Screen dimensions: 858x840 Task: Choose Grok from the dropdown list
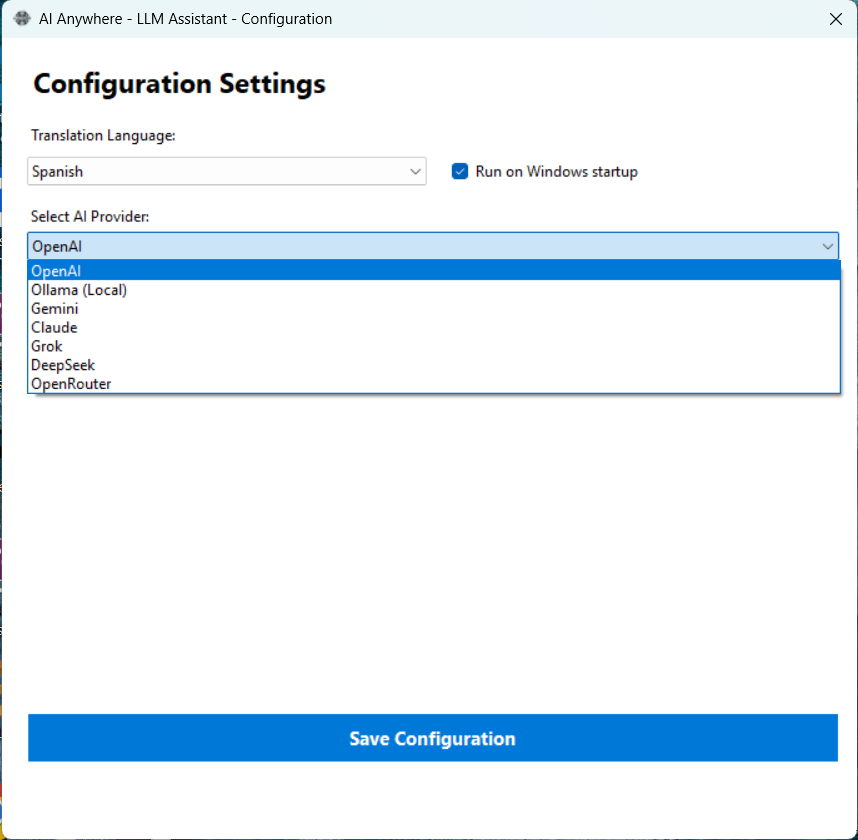click(434, 346)
